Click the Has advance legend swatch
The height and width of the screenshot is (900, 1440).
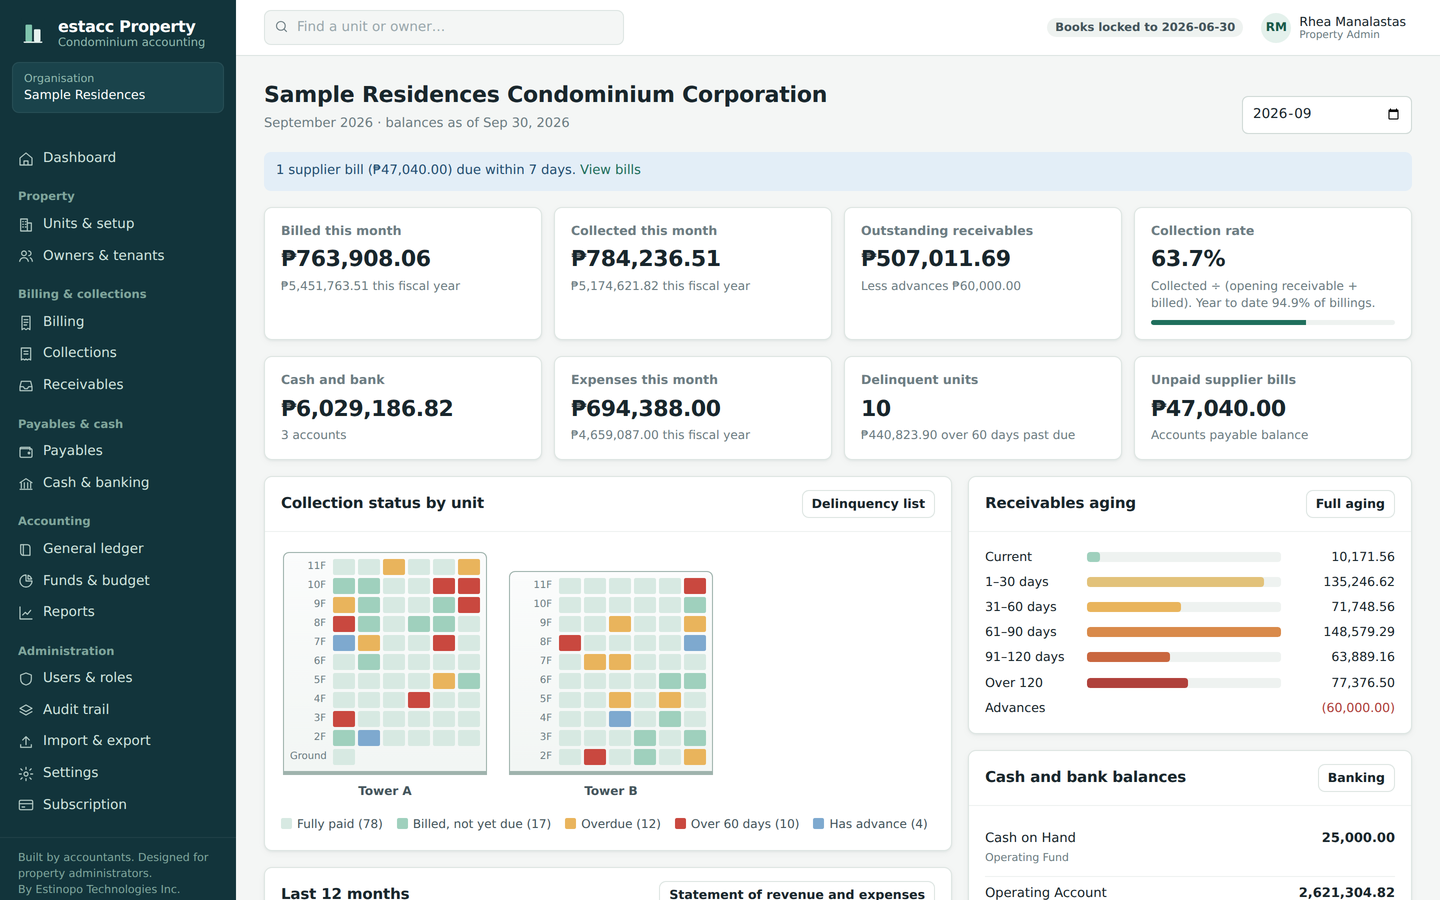[x=818, y=824]
